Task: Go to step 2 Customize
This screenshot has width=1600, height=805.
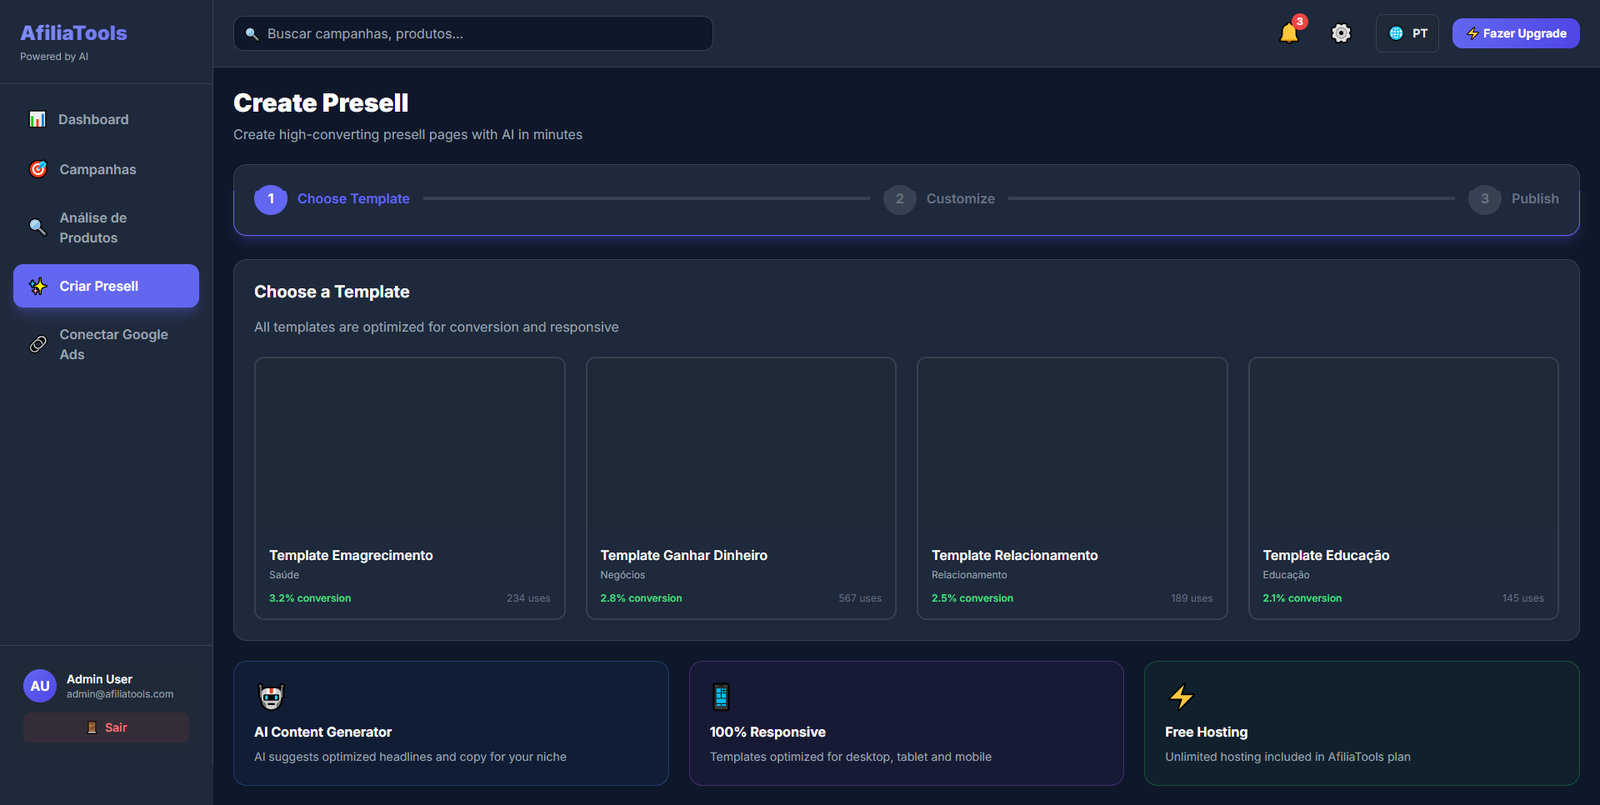Action: click(x=940, y=199)
